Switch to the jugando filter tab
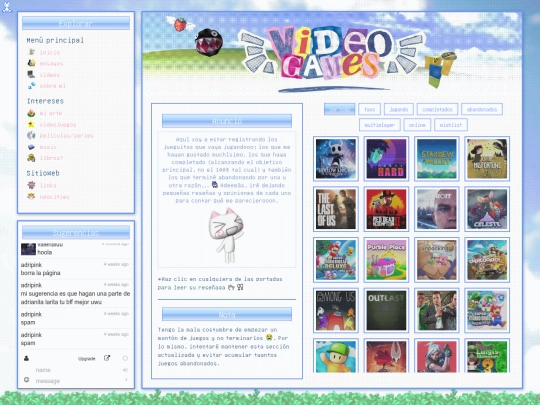Viewport: 540px width, 405px height. tap(398, 109)
